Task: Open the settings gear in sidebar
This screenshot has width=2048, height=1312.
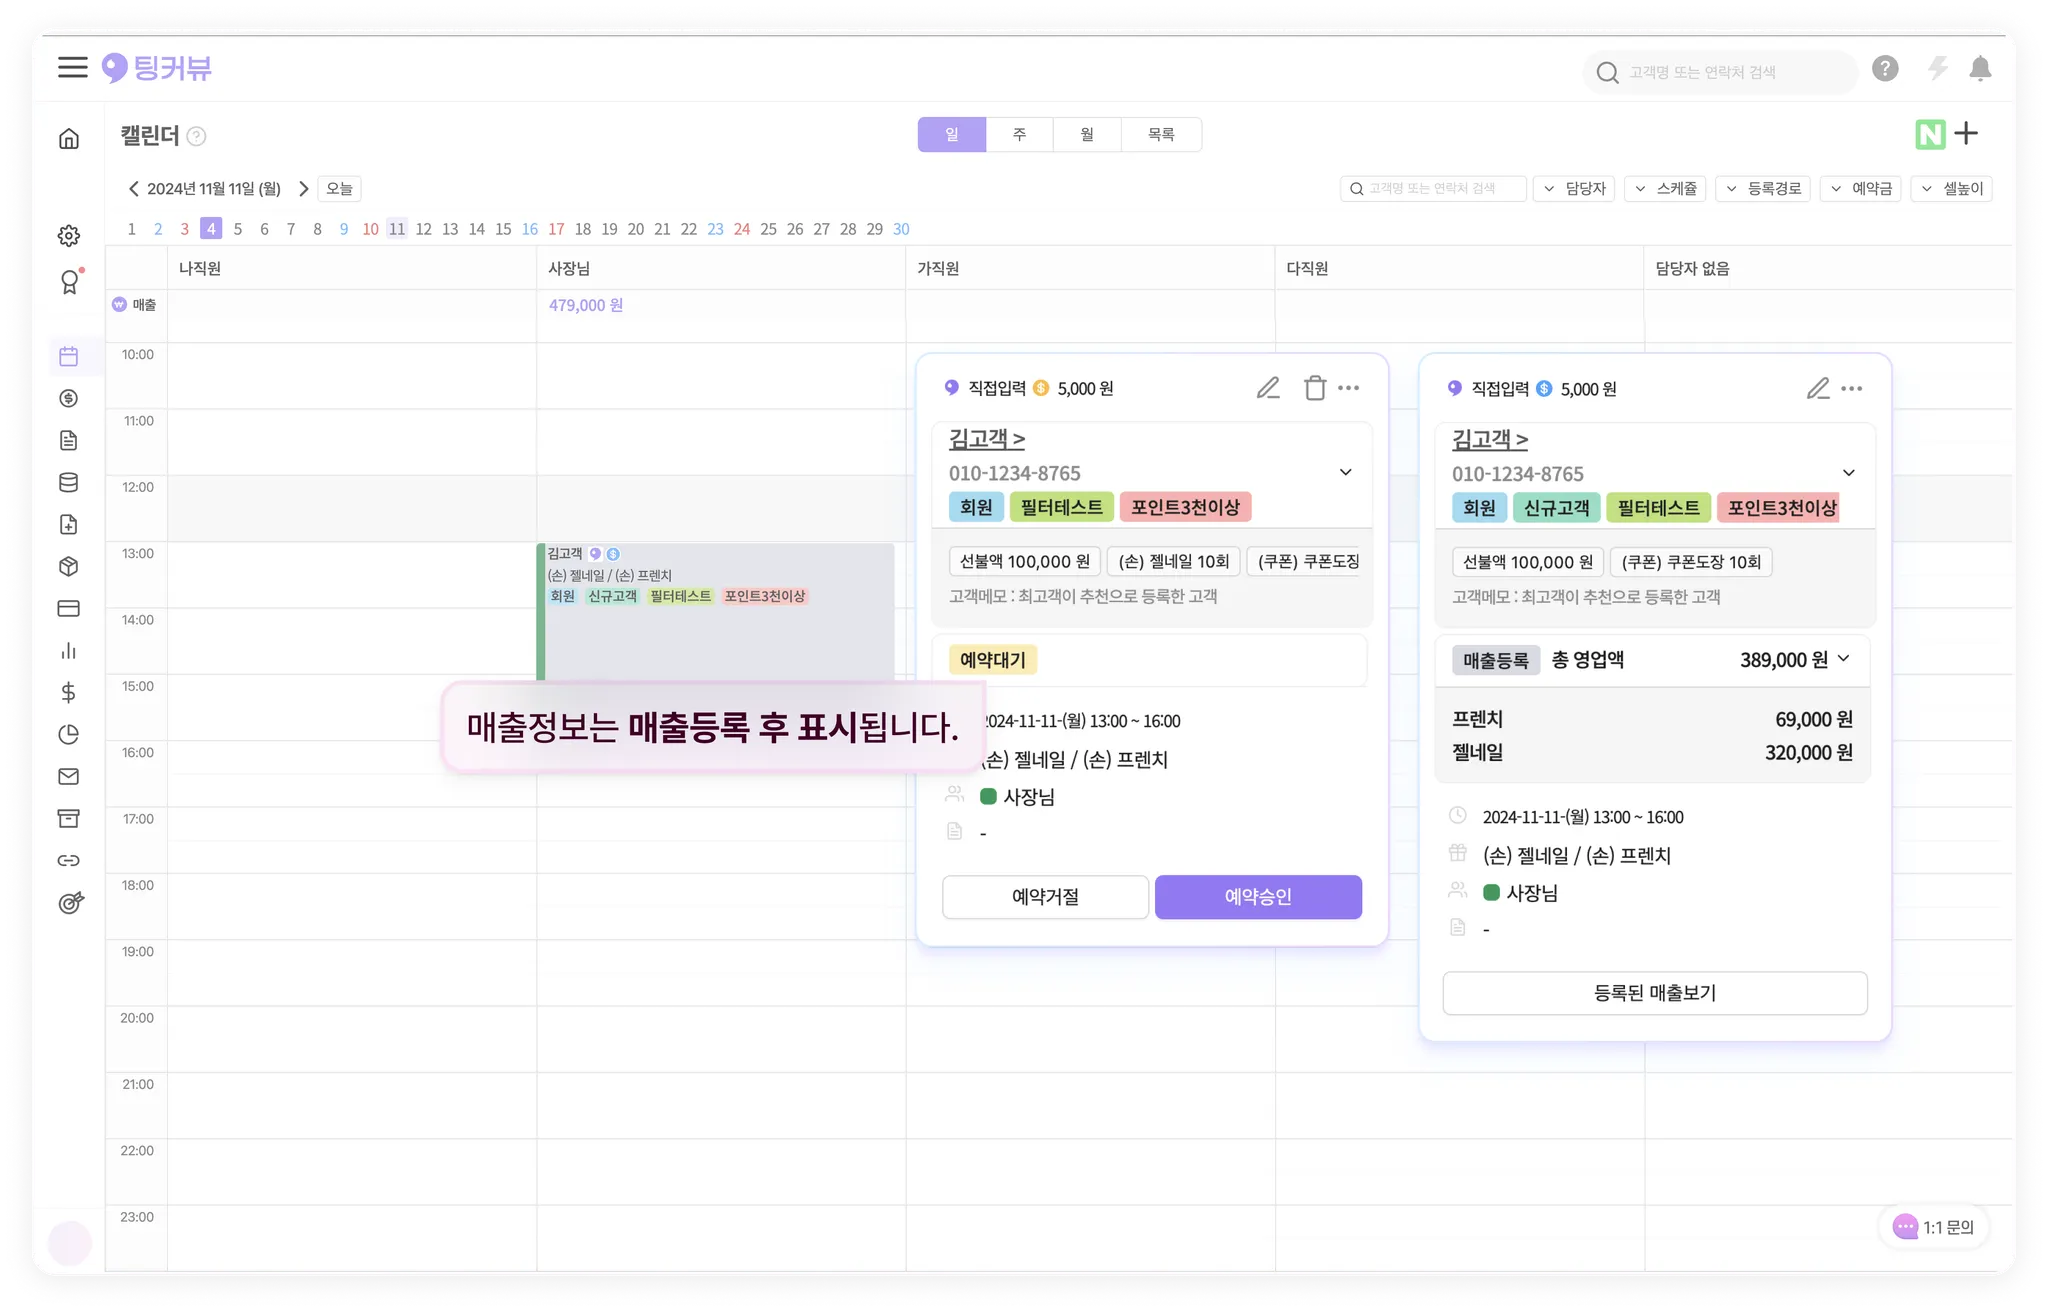Action: tap(68, 236)
